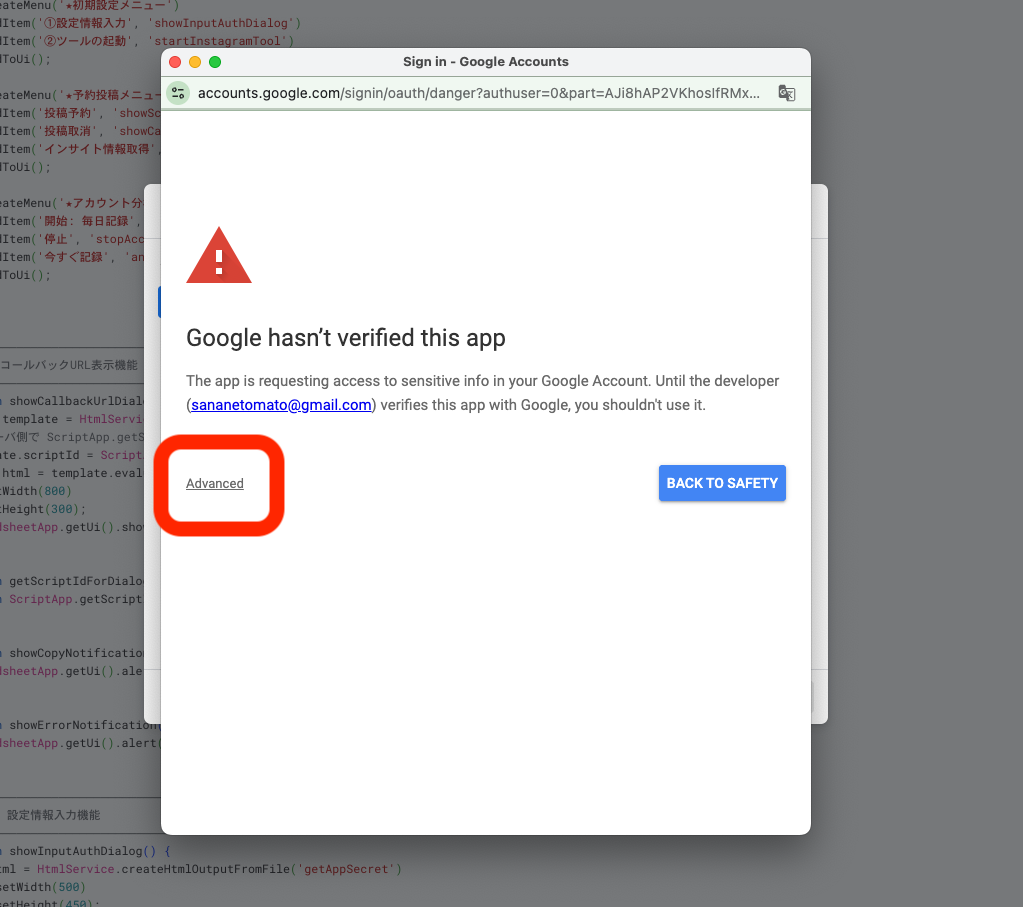1023x907 pixels.
Task: Click the '設定情報入力機能' comment in editor
Action: [x=53, y=815]
